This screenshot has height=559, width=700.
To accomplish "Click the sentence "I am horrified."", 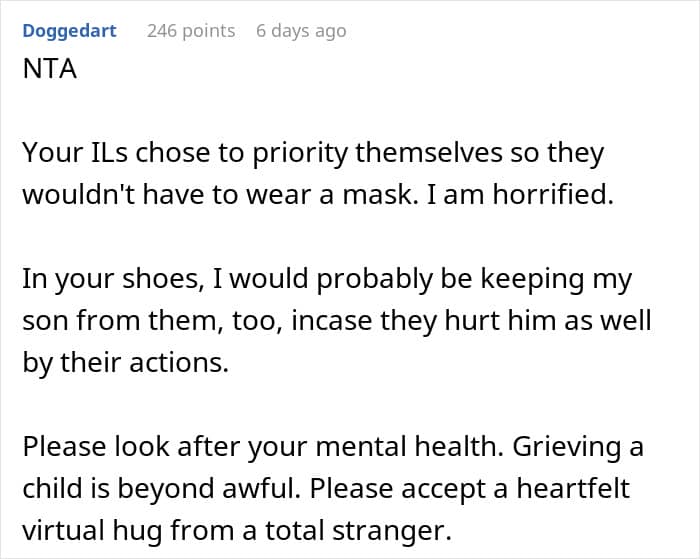I will (x=520, y=195).
